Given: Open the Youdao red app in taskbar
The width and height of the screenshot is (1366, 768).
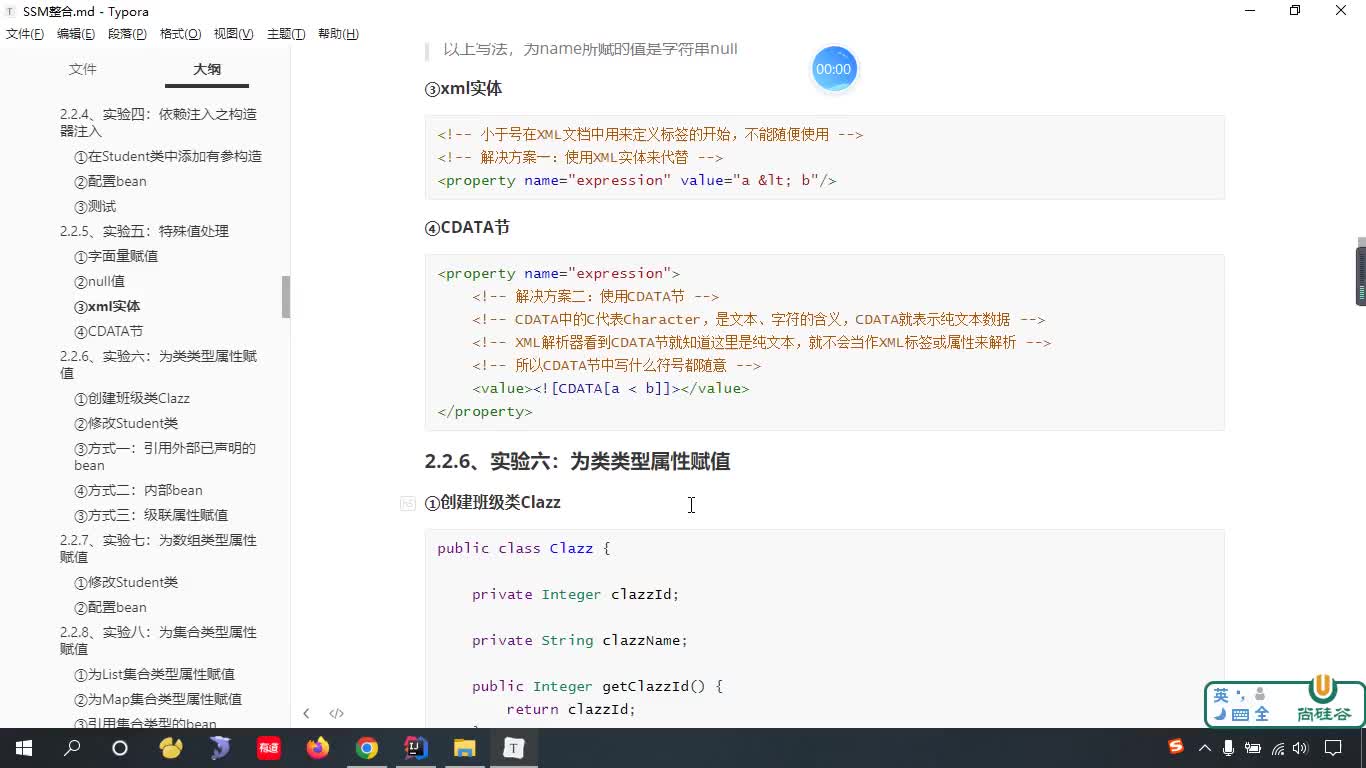Looking at the screenshot, I should point(269,747).
